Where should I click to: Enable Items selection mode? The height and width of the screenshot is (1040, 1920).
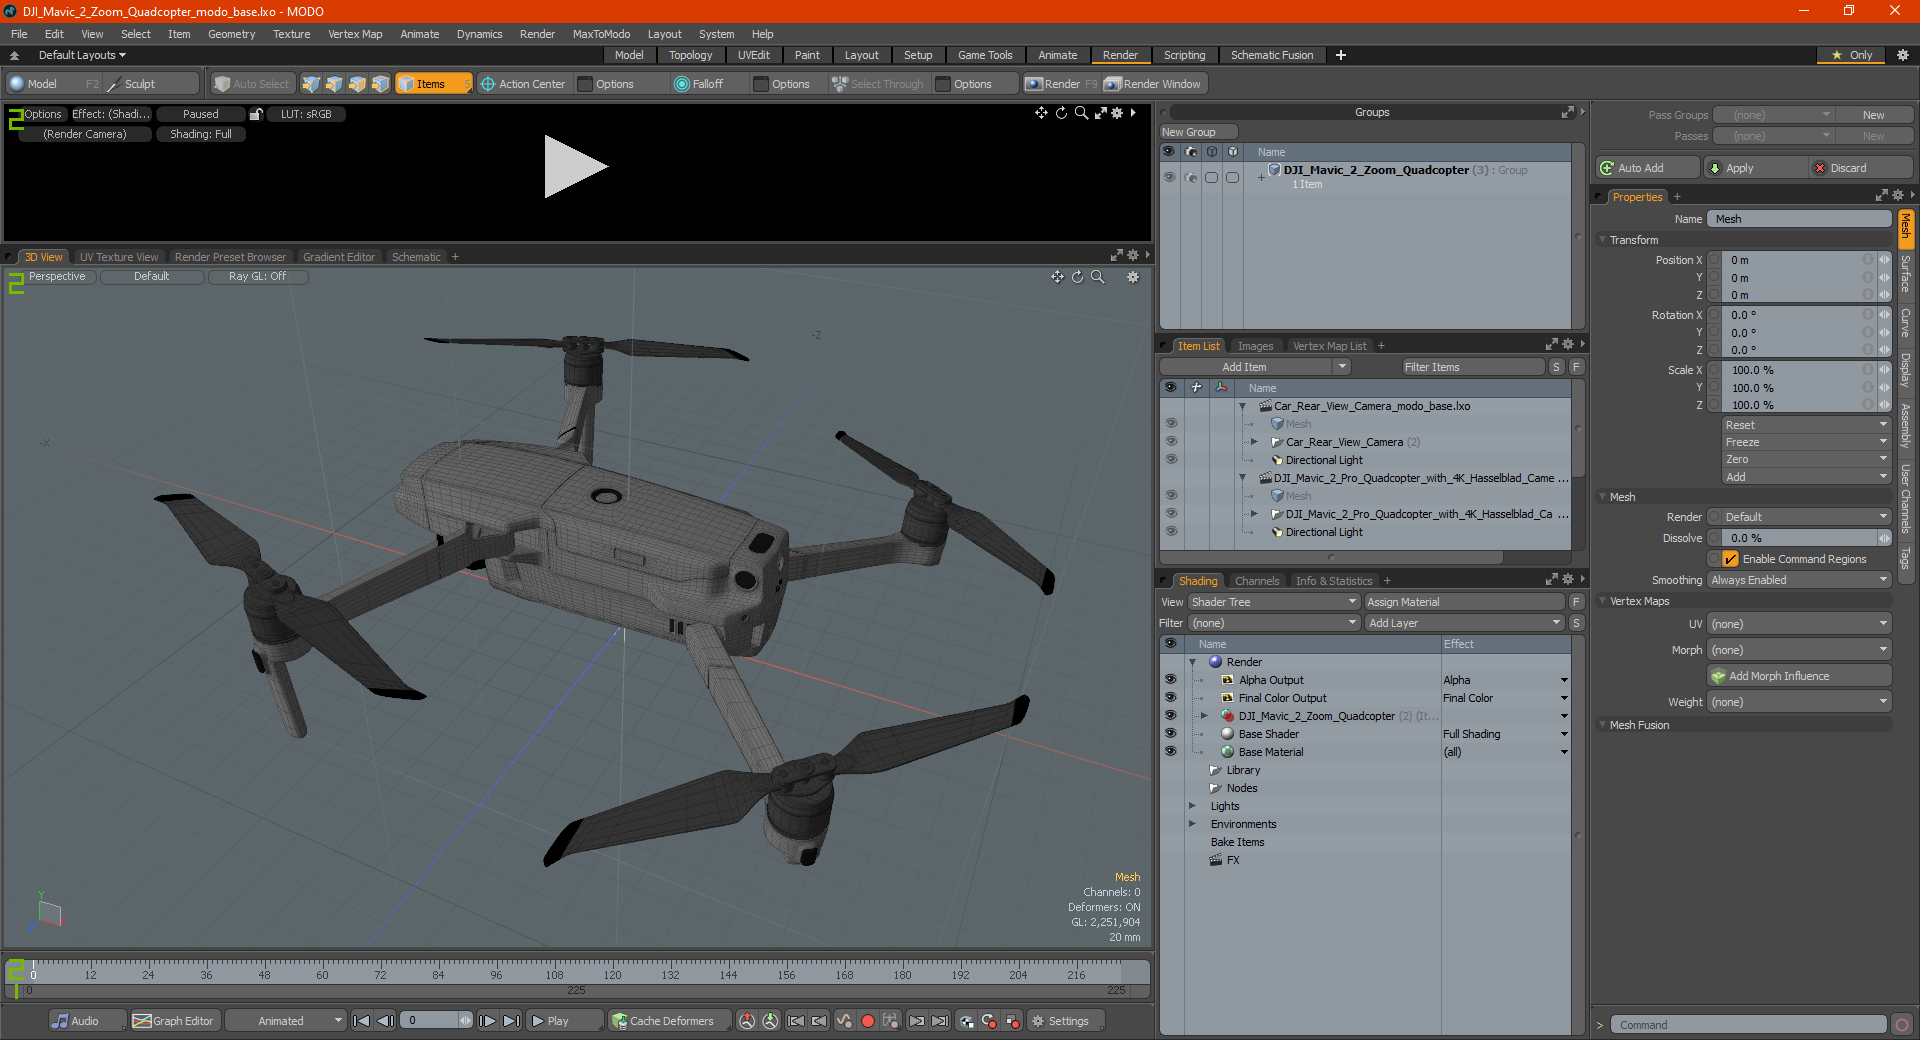coord(432,84)
